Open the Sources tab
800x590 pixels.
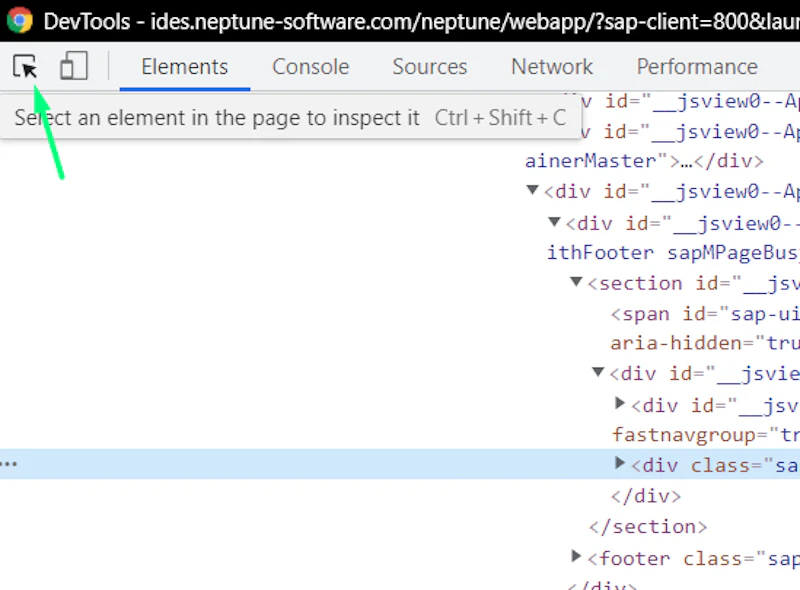[430, 67]
